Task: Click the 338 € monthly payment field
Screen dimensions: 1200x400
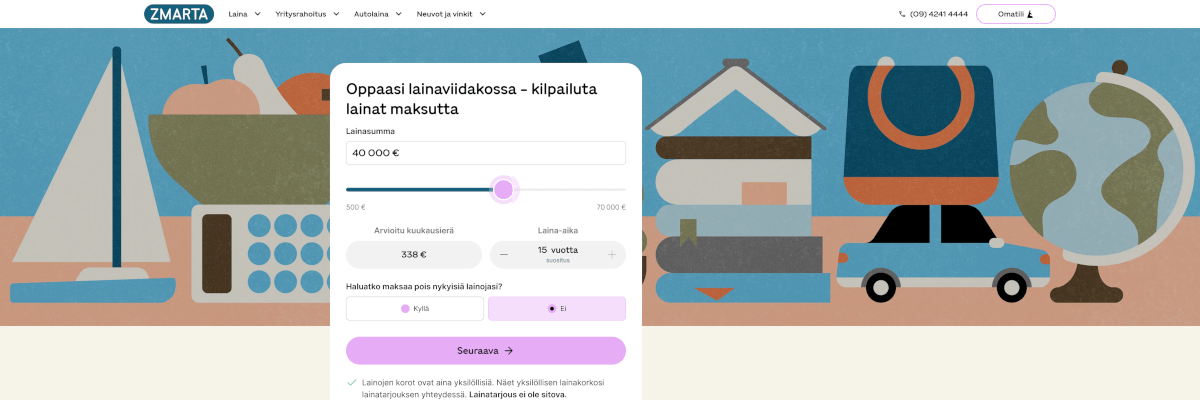Action: 414,255
